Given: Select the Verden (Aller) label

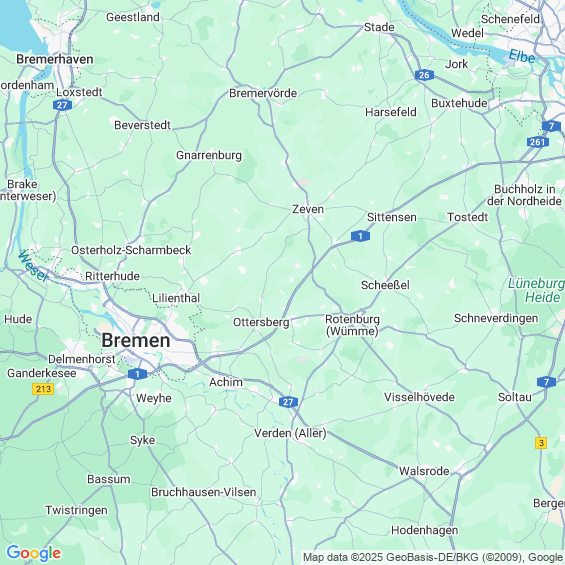Looking at the screenshot, I should click(290, 433).
